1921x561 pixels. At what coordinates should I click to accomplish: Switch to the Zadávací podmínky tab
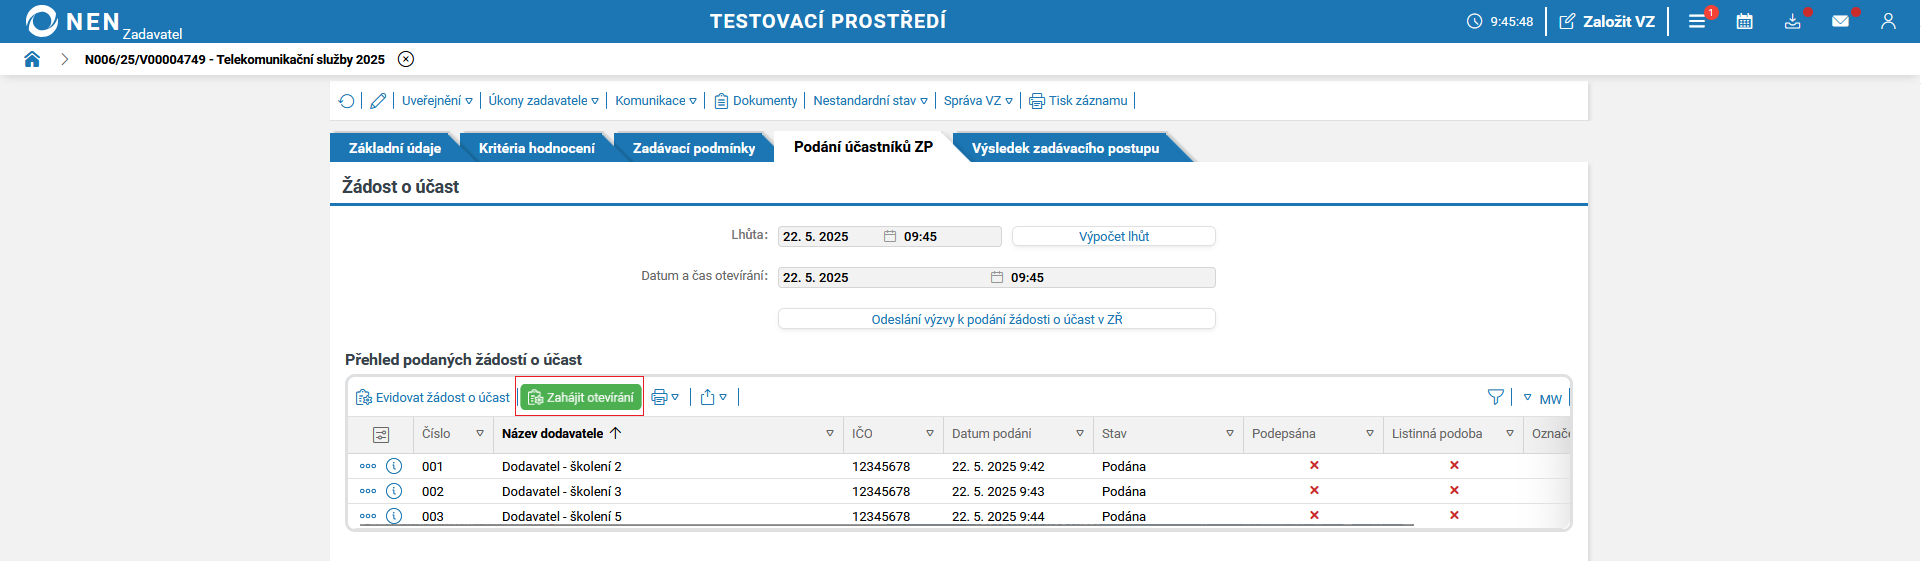point(694,148)
